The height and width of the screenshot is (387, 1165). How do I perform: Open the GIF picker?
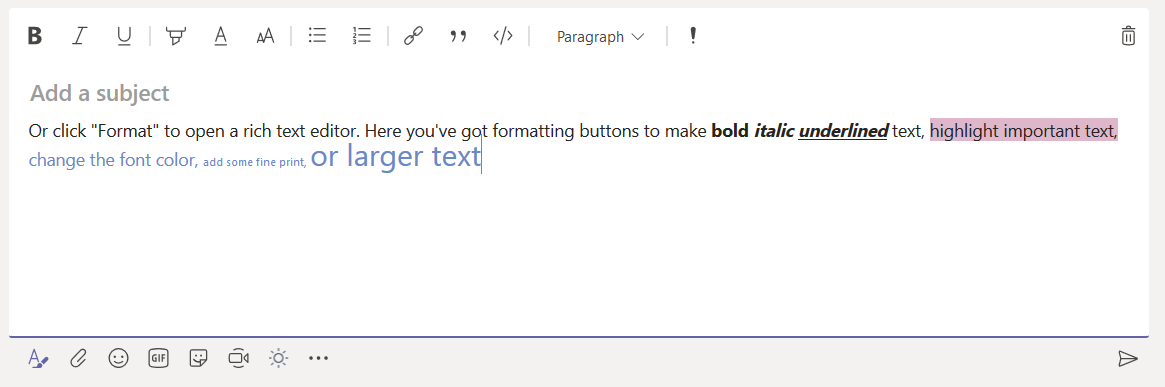pyautogui.click(x=158, y=358)
